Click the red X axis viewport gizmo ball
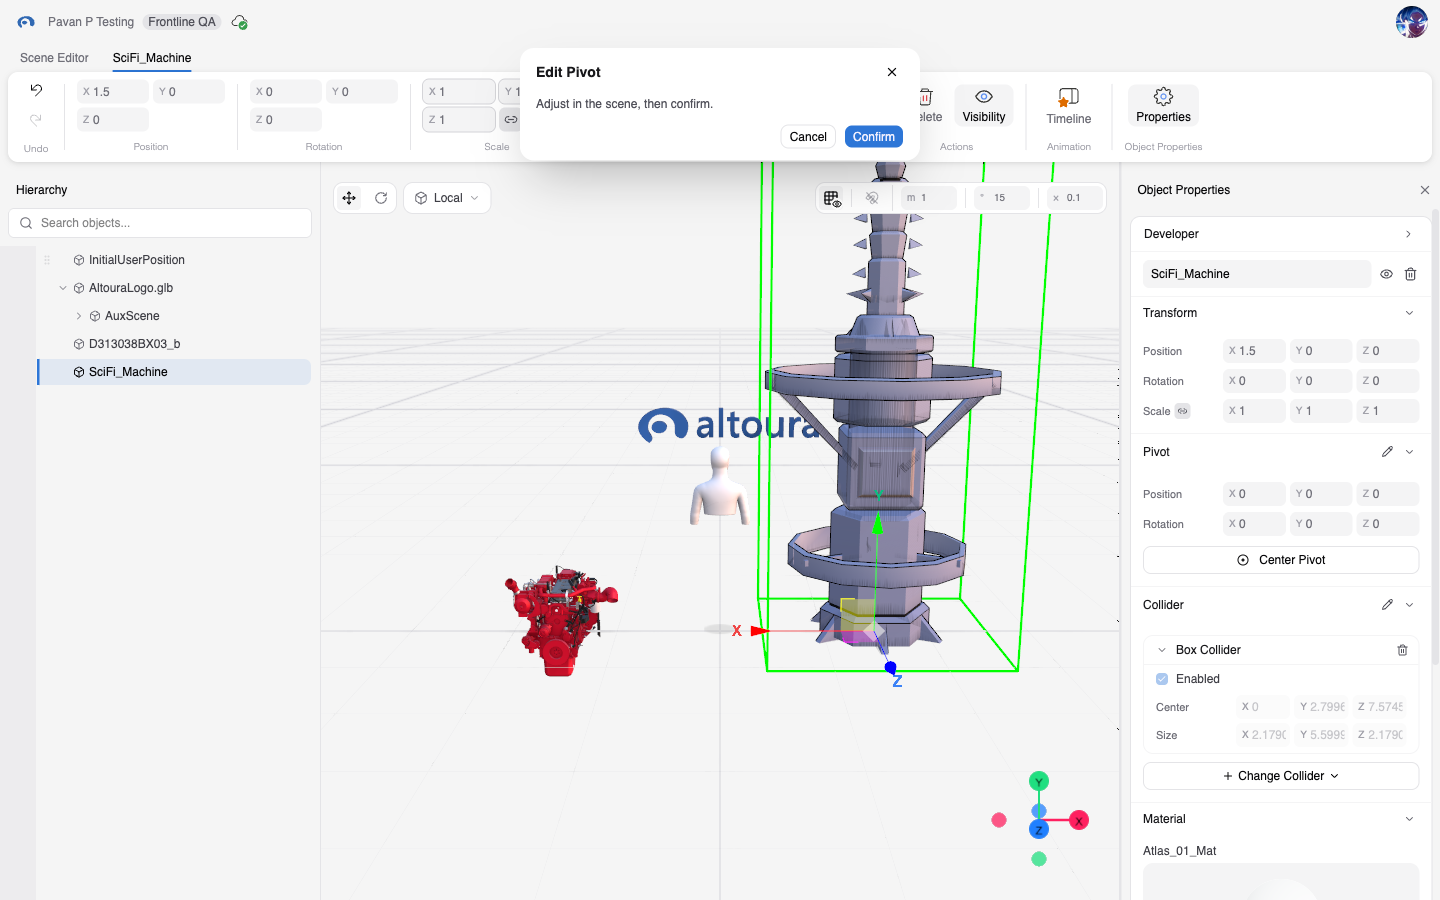The width and height of the screenshot is (1440, 900). tap(1079, 821)
